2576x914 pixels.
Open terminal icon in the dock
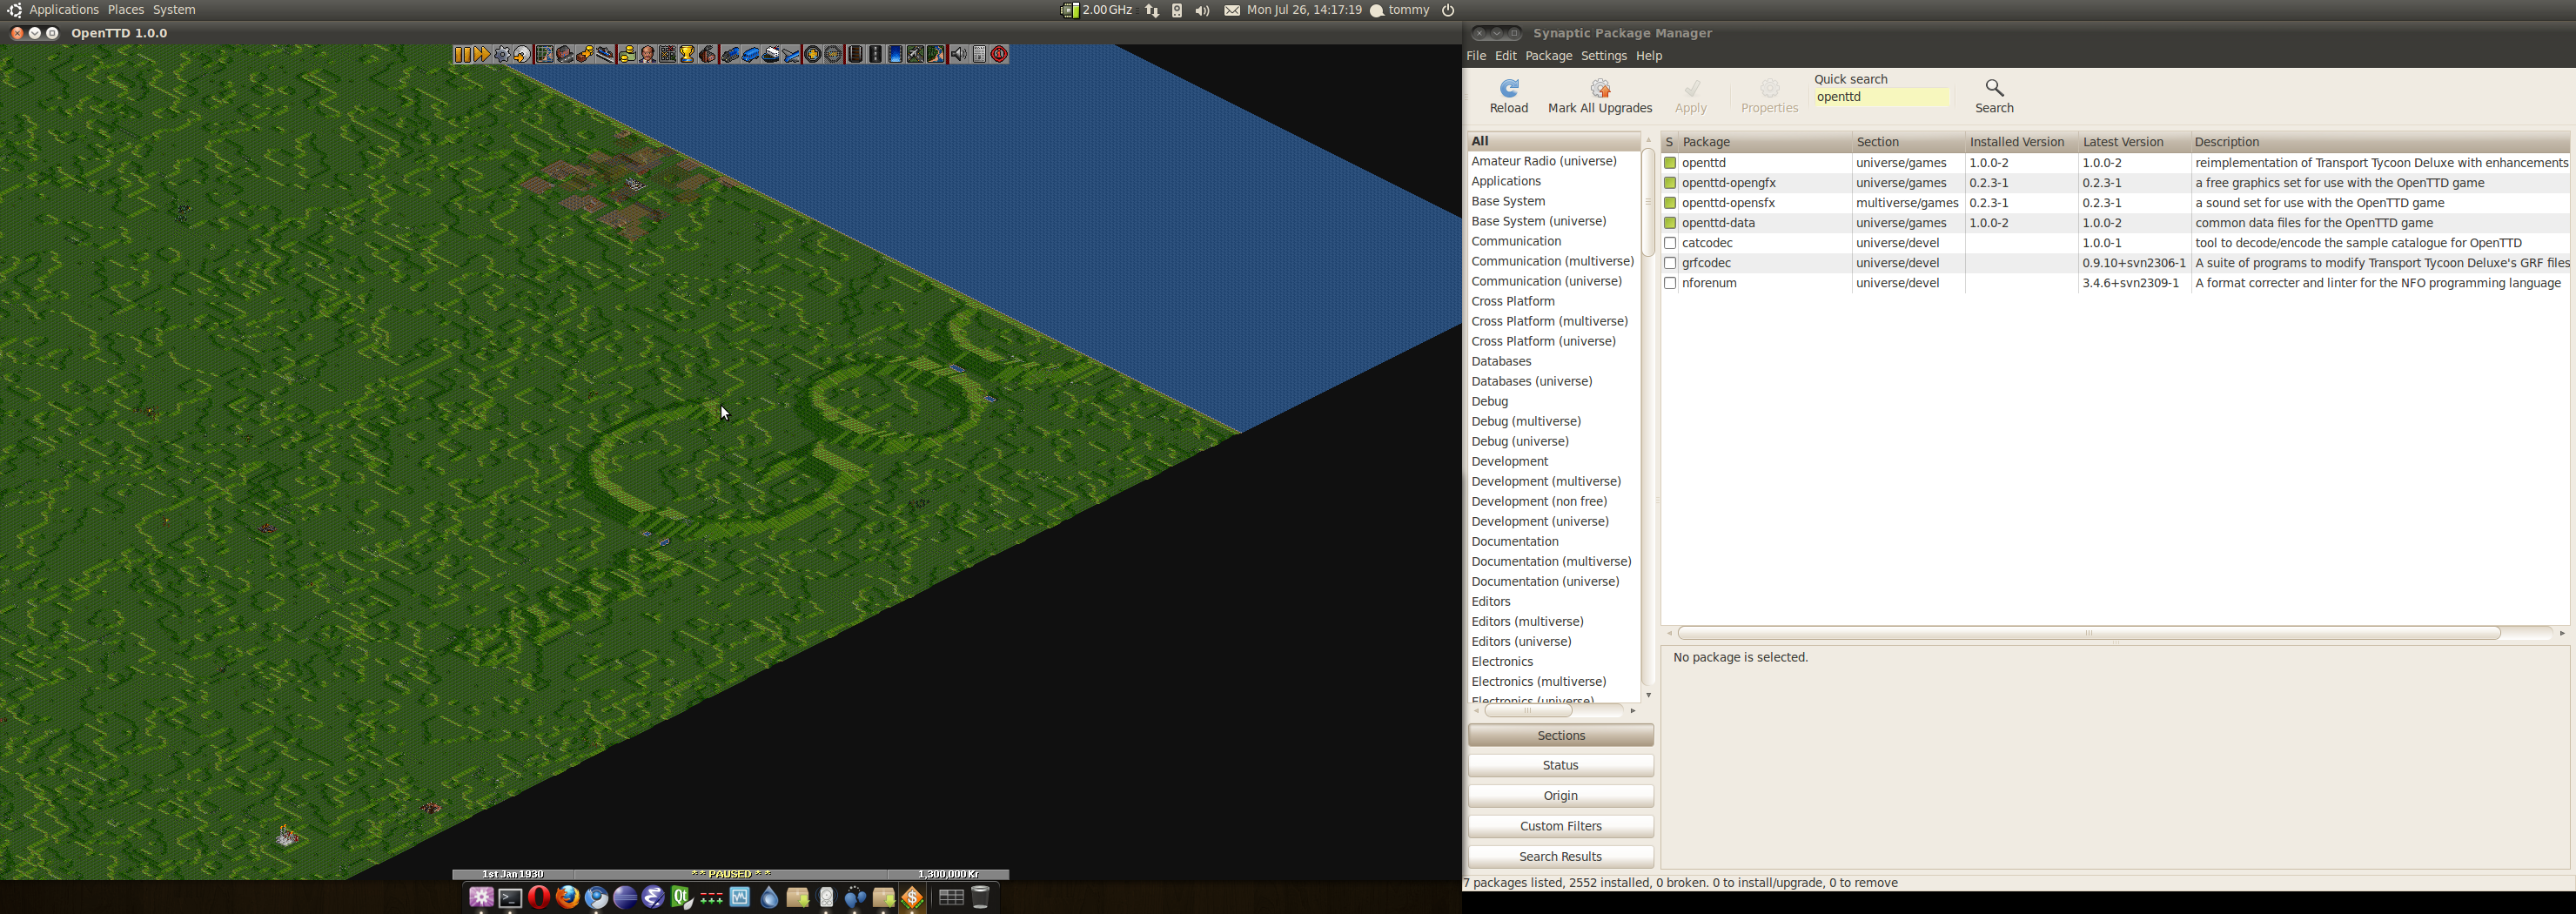(x=510, y=898)
